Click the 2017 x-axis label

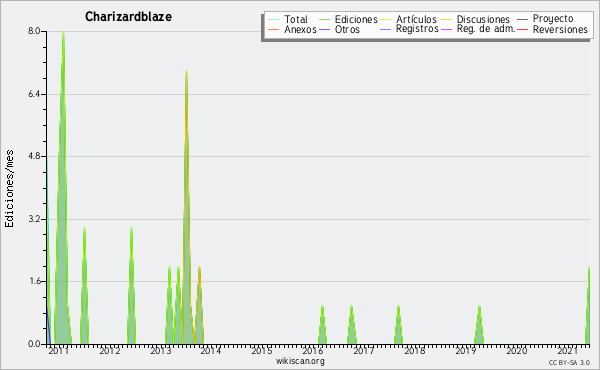point(364,351)
